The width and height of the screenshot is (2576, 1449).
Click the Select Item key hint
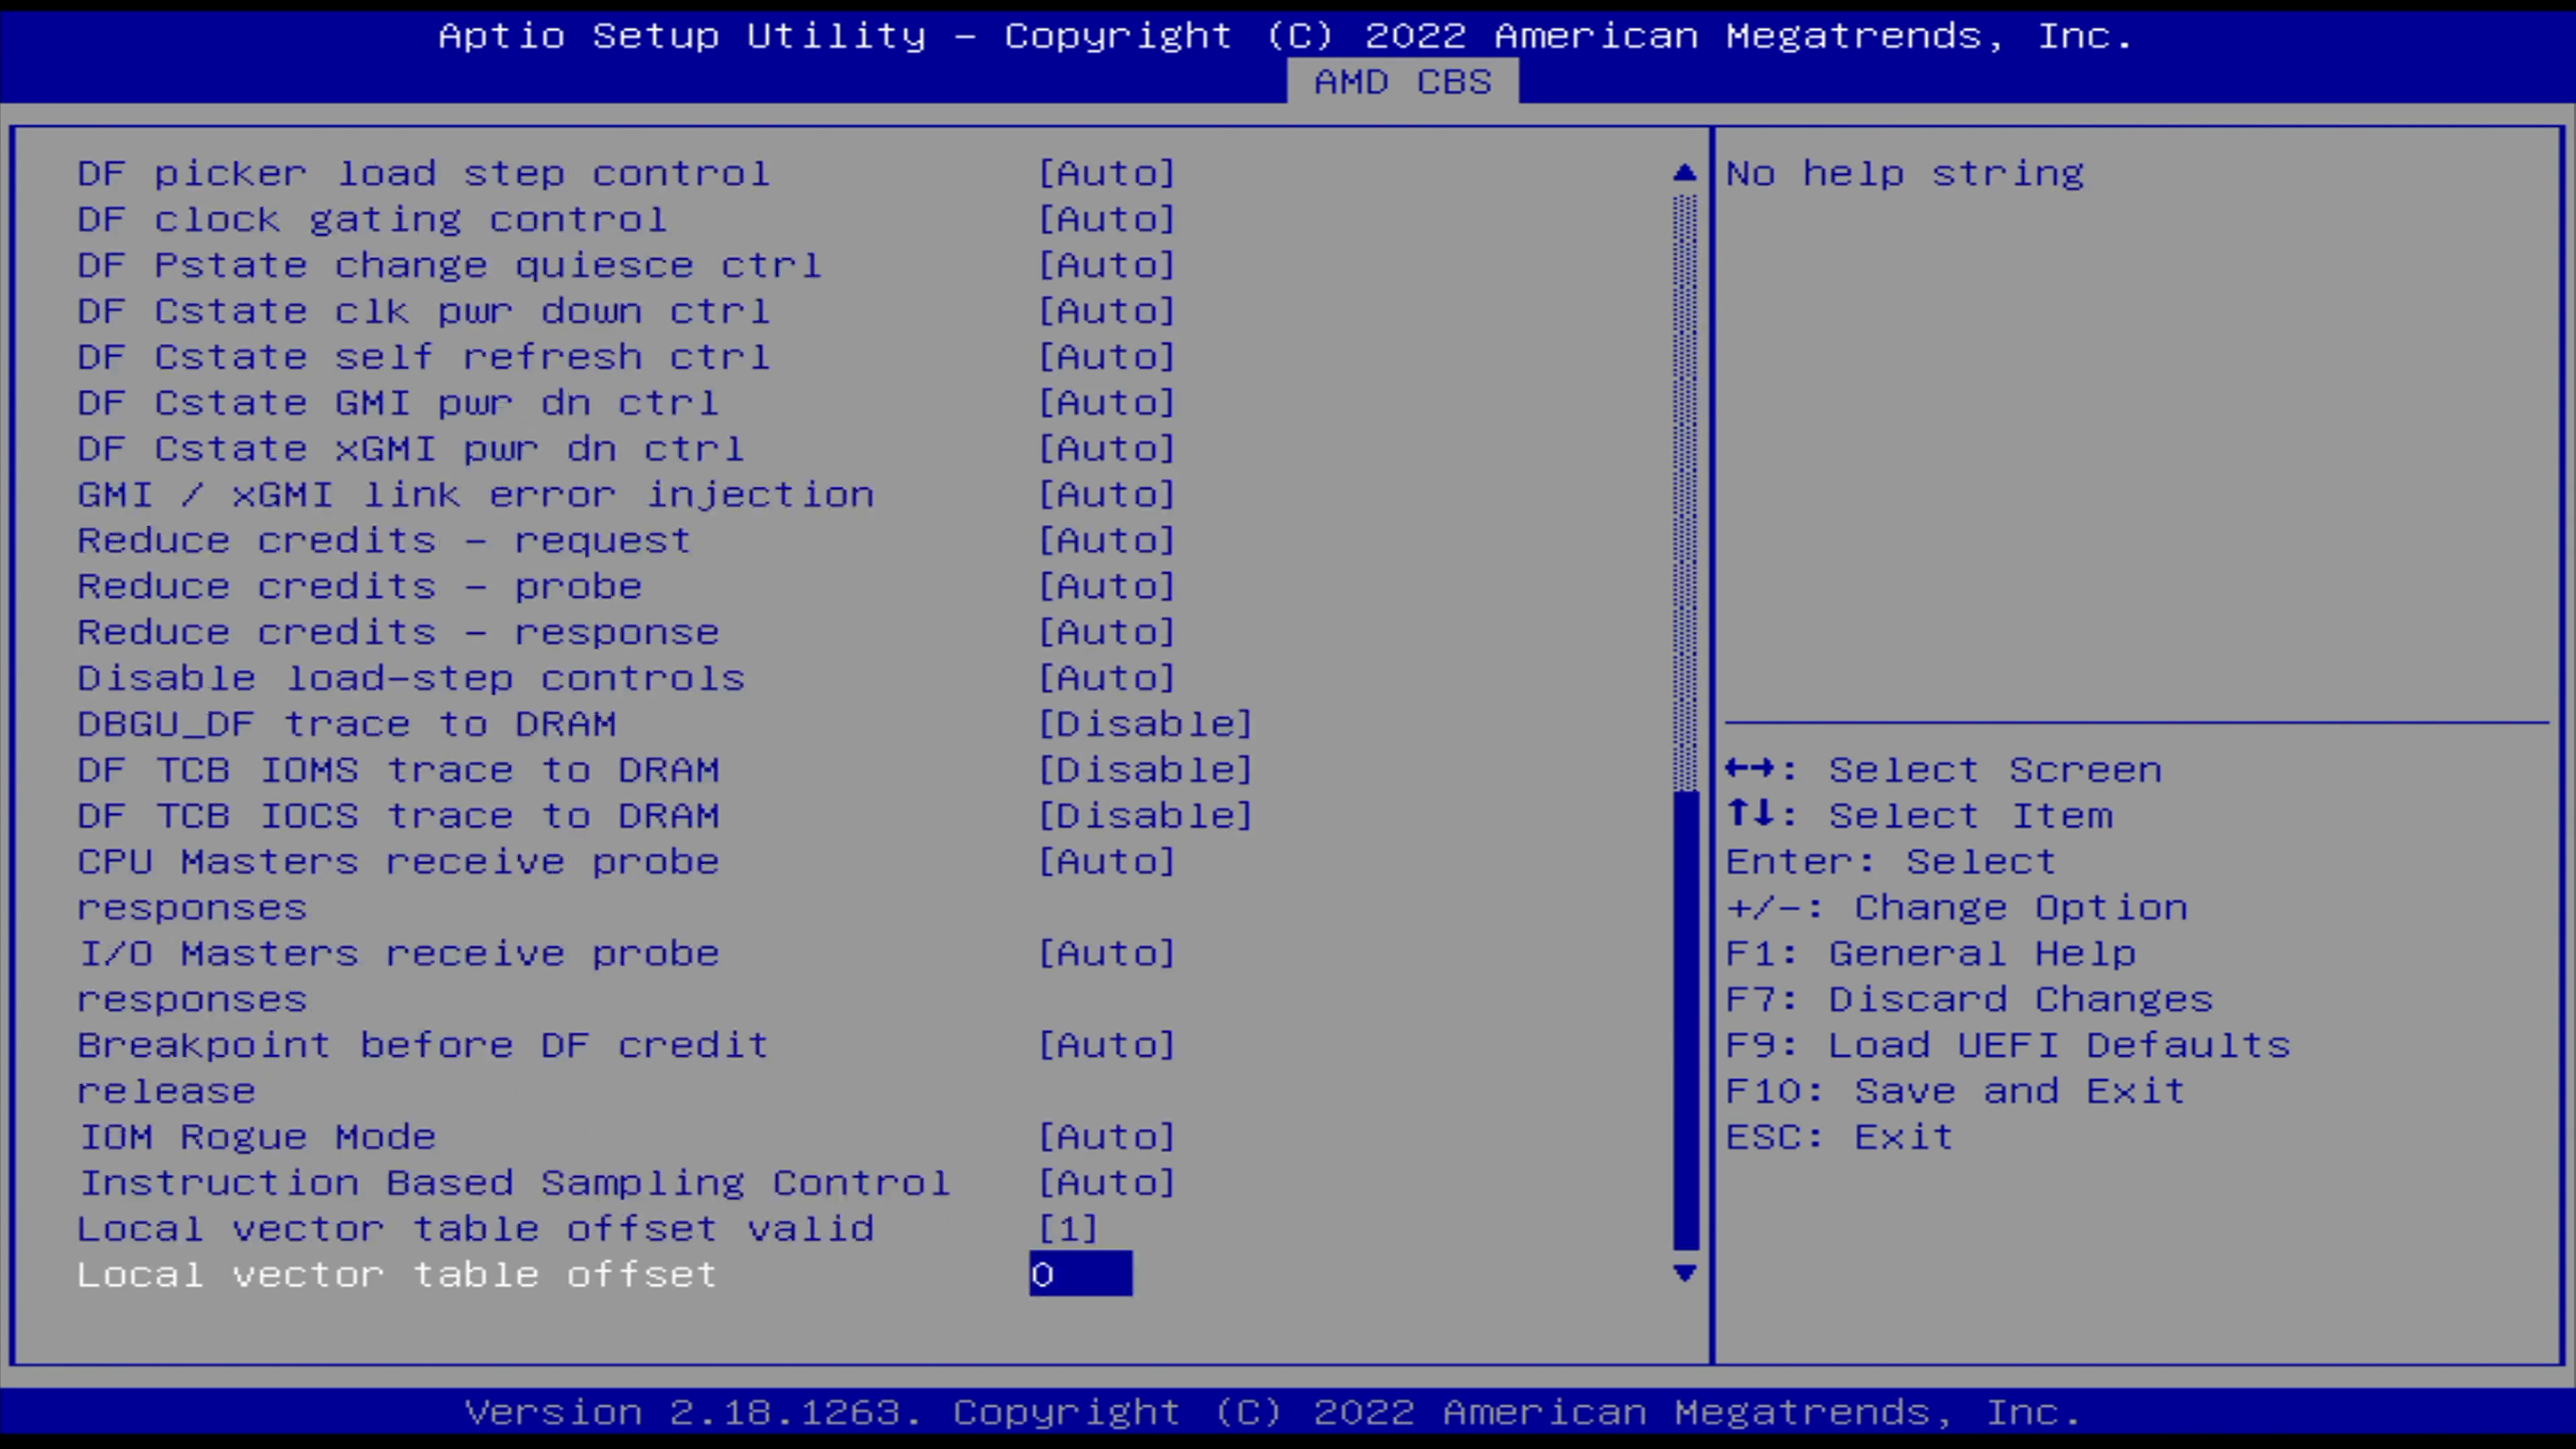(x=1919, y=816)
